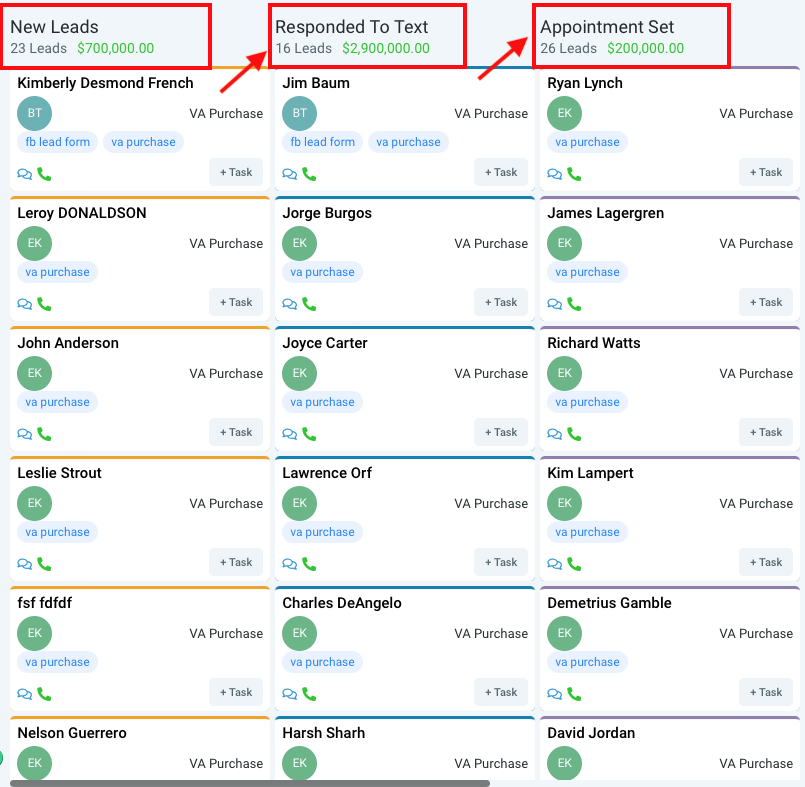Click the horizontal scrollbar at the bottom

pos(250,783)
